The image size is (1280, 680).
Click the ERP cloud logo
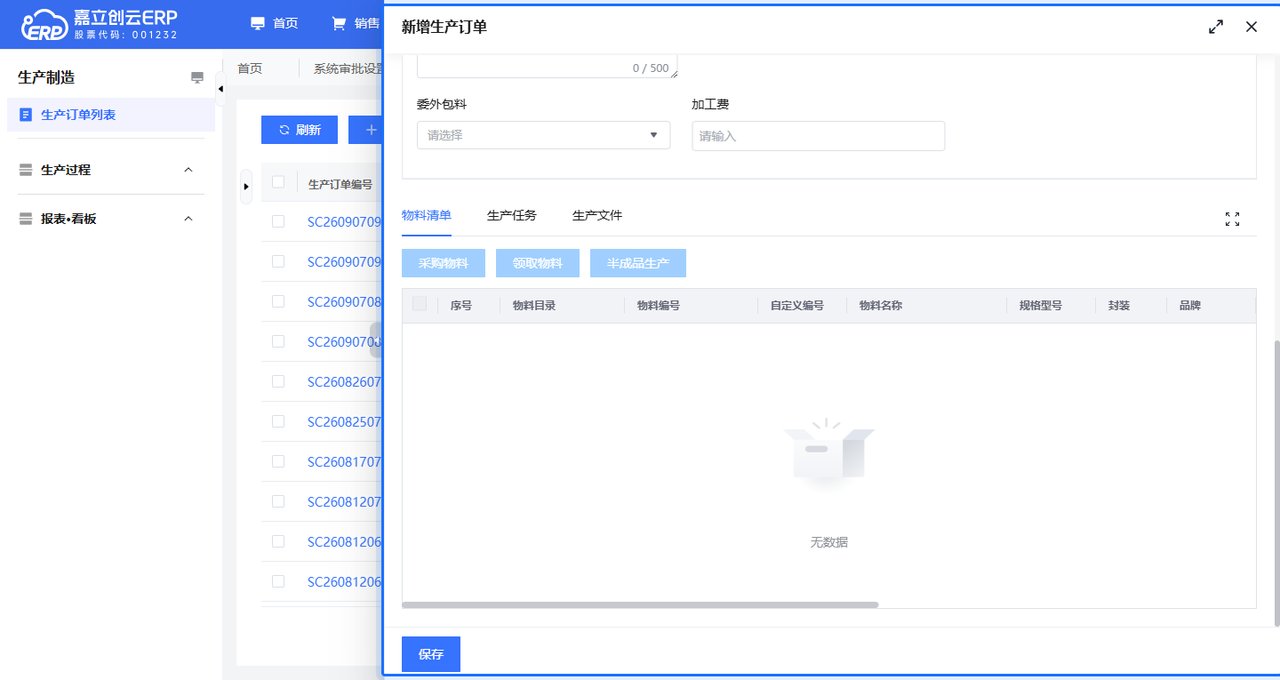[x=44, y=24]
